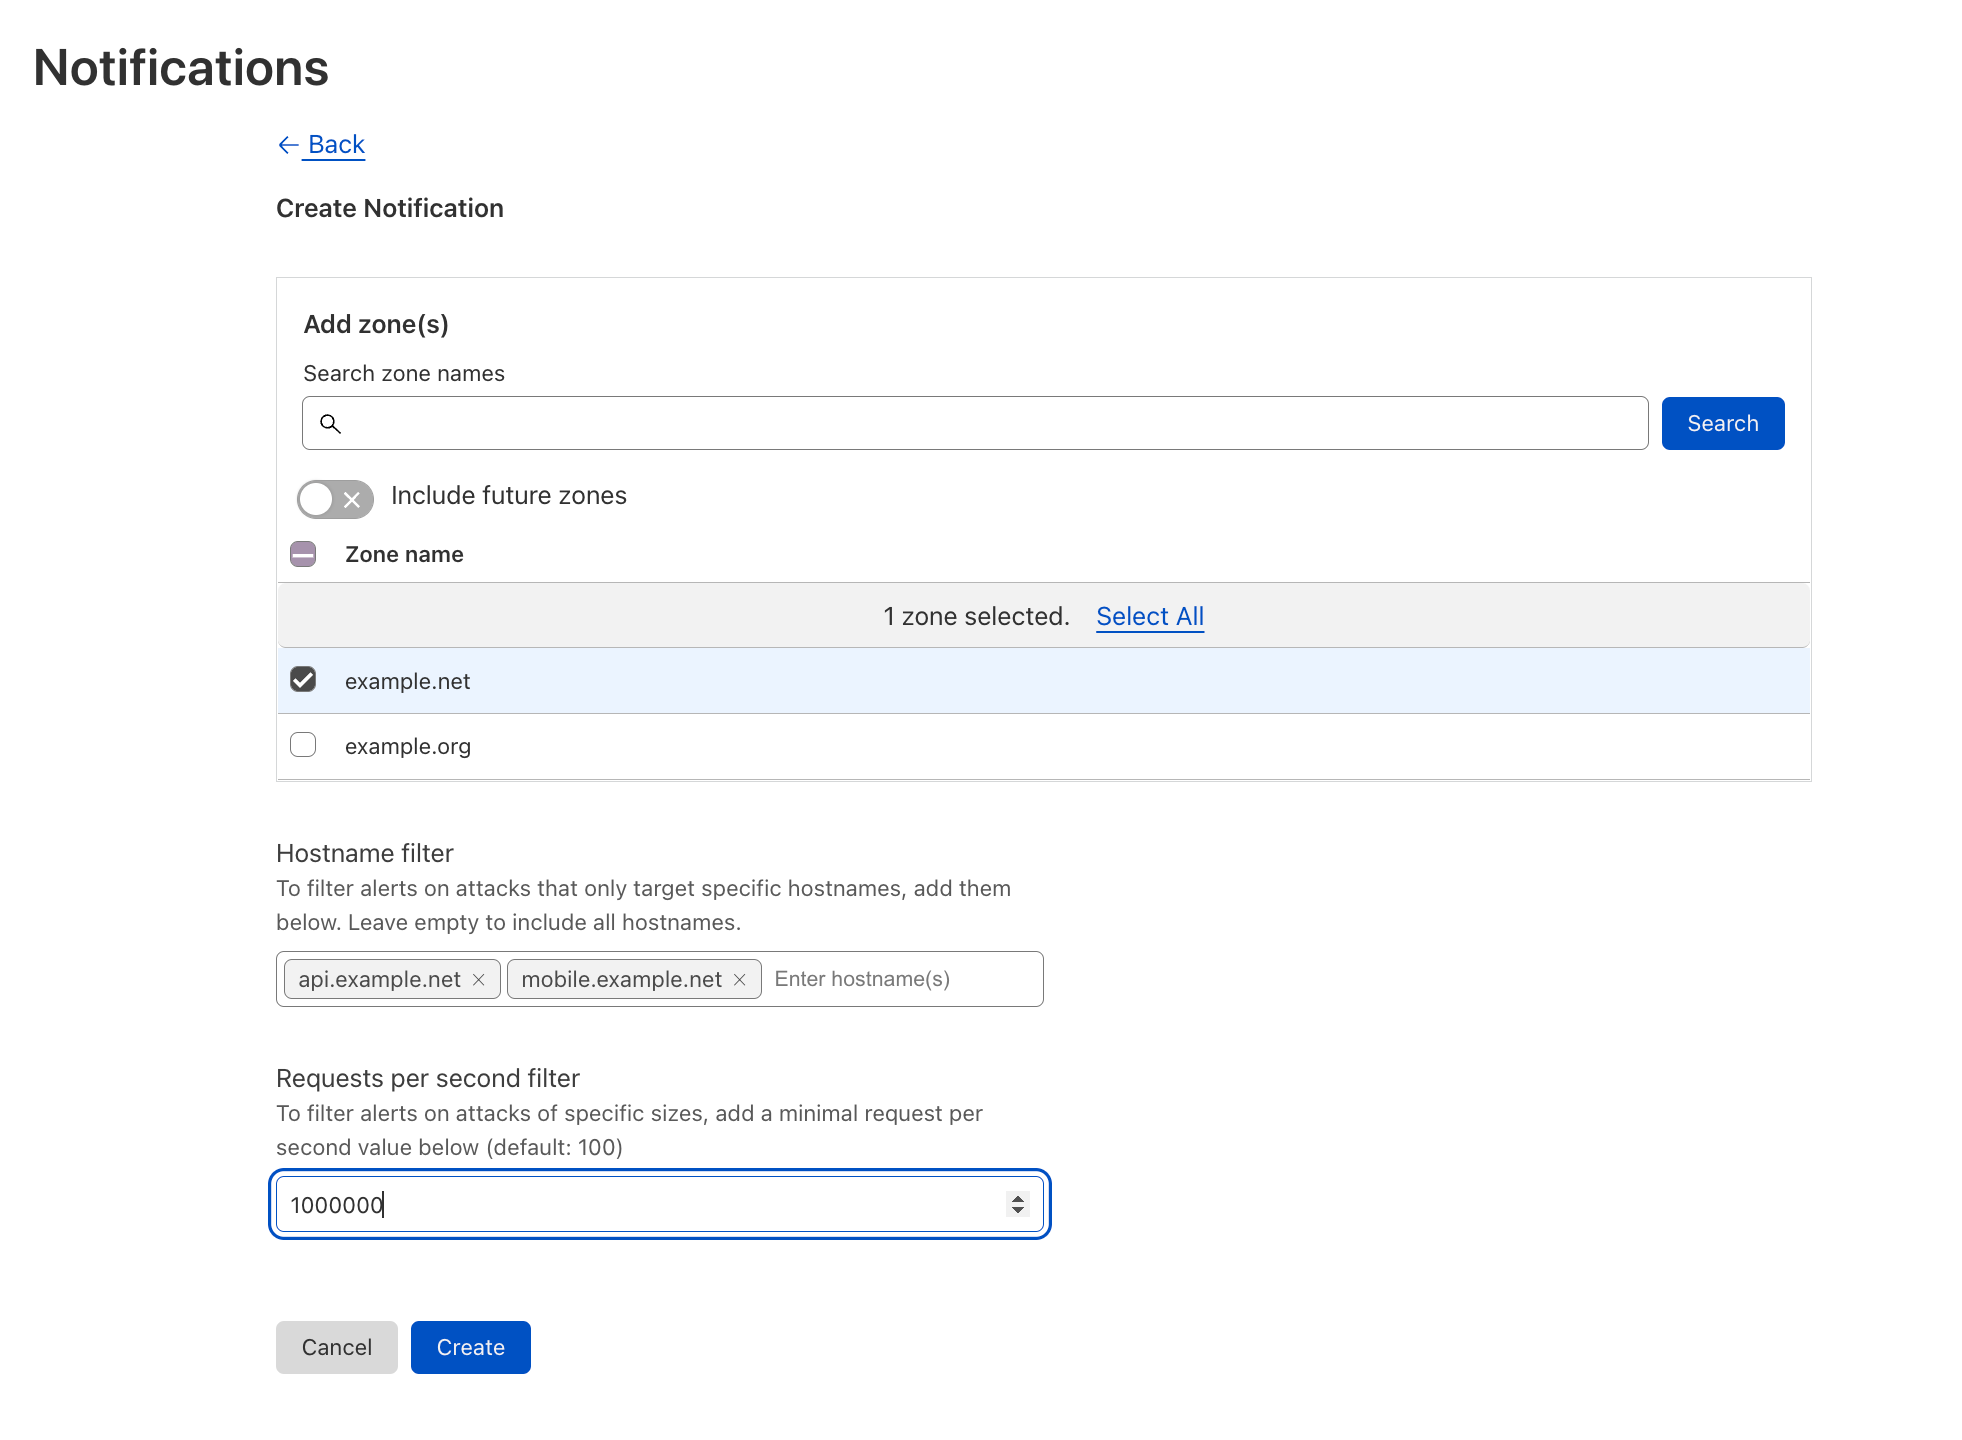This screenshot has height=1440, width=1962.
Task: Click the Zone name column header
Action: click(x=404, y=554)
